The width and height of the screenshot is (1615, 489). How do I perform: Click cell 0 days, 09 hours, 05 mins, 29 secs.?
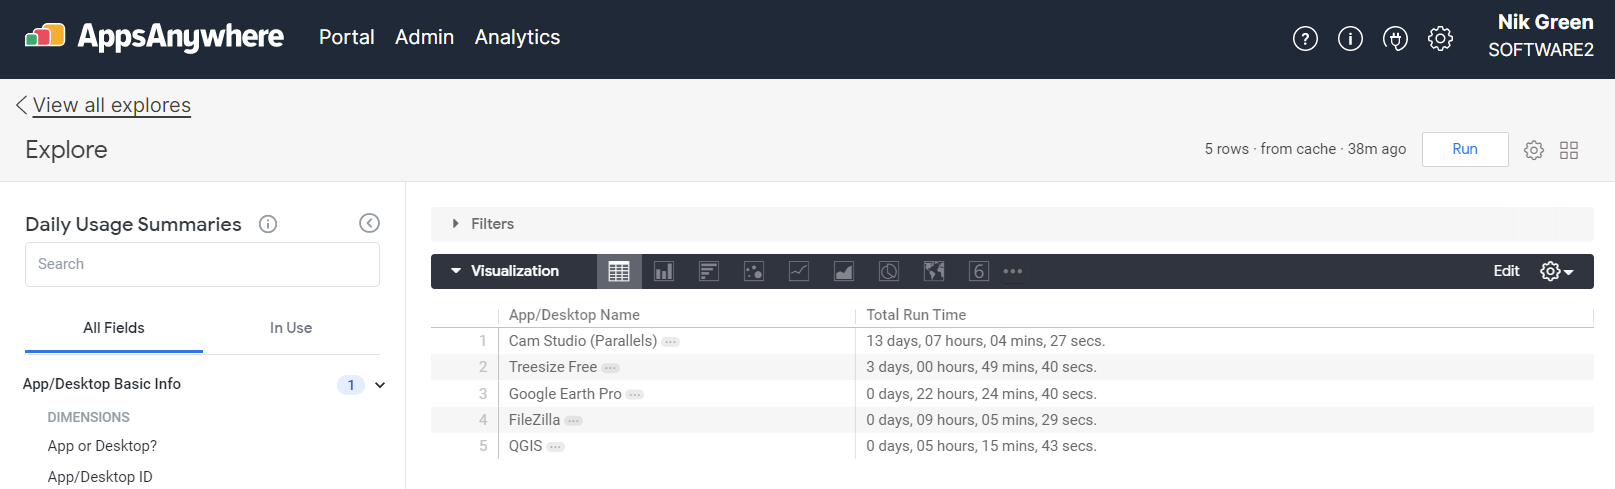(981, 420)
